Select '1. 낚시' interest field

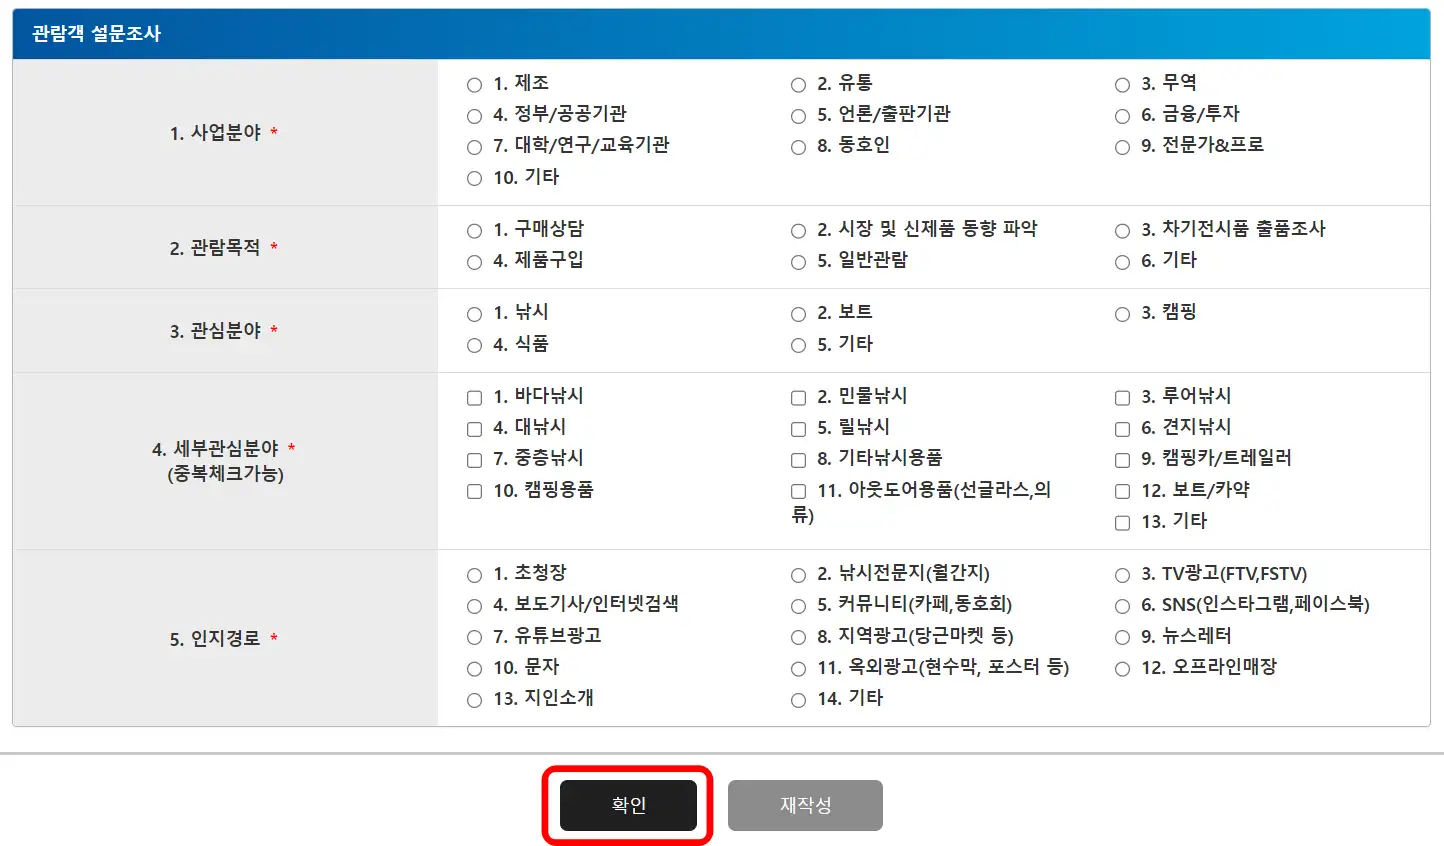pos(473,312)
